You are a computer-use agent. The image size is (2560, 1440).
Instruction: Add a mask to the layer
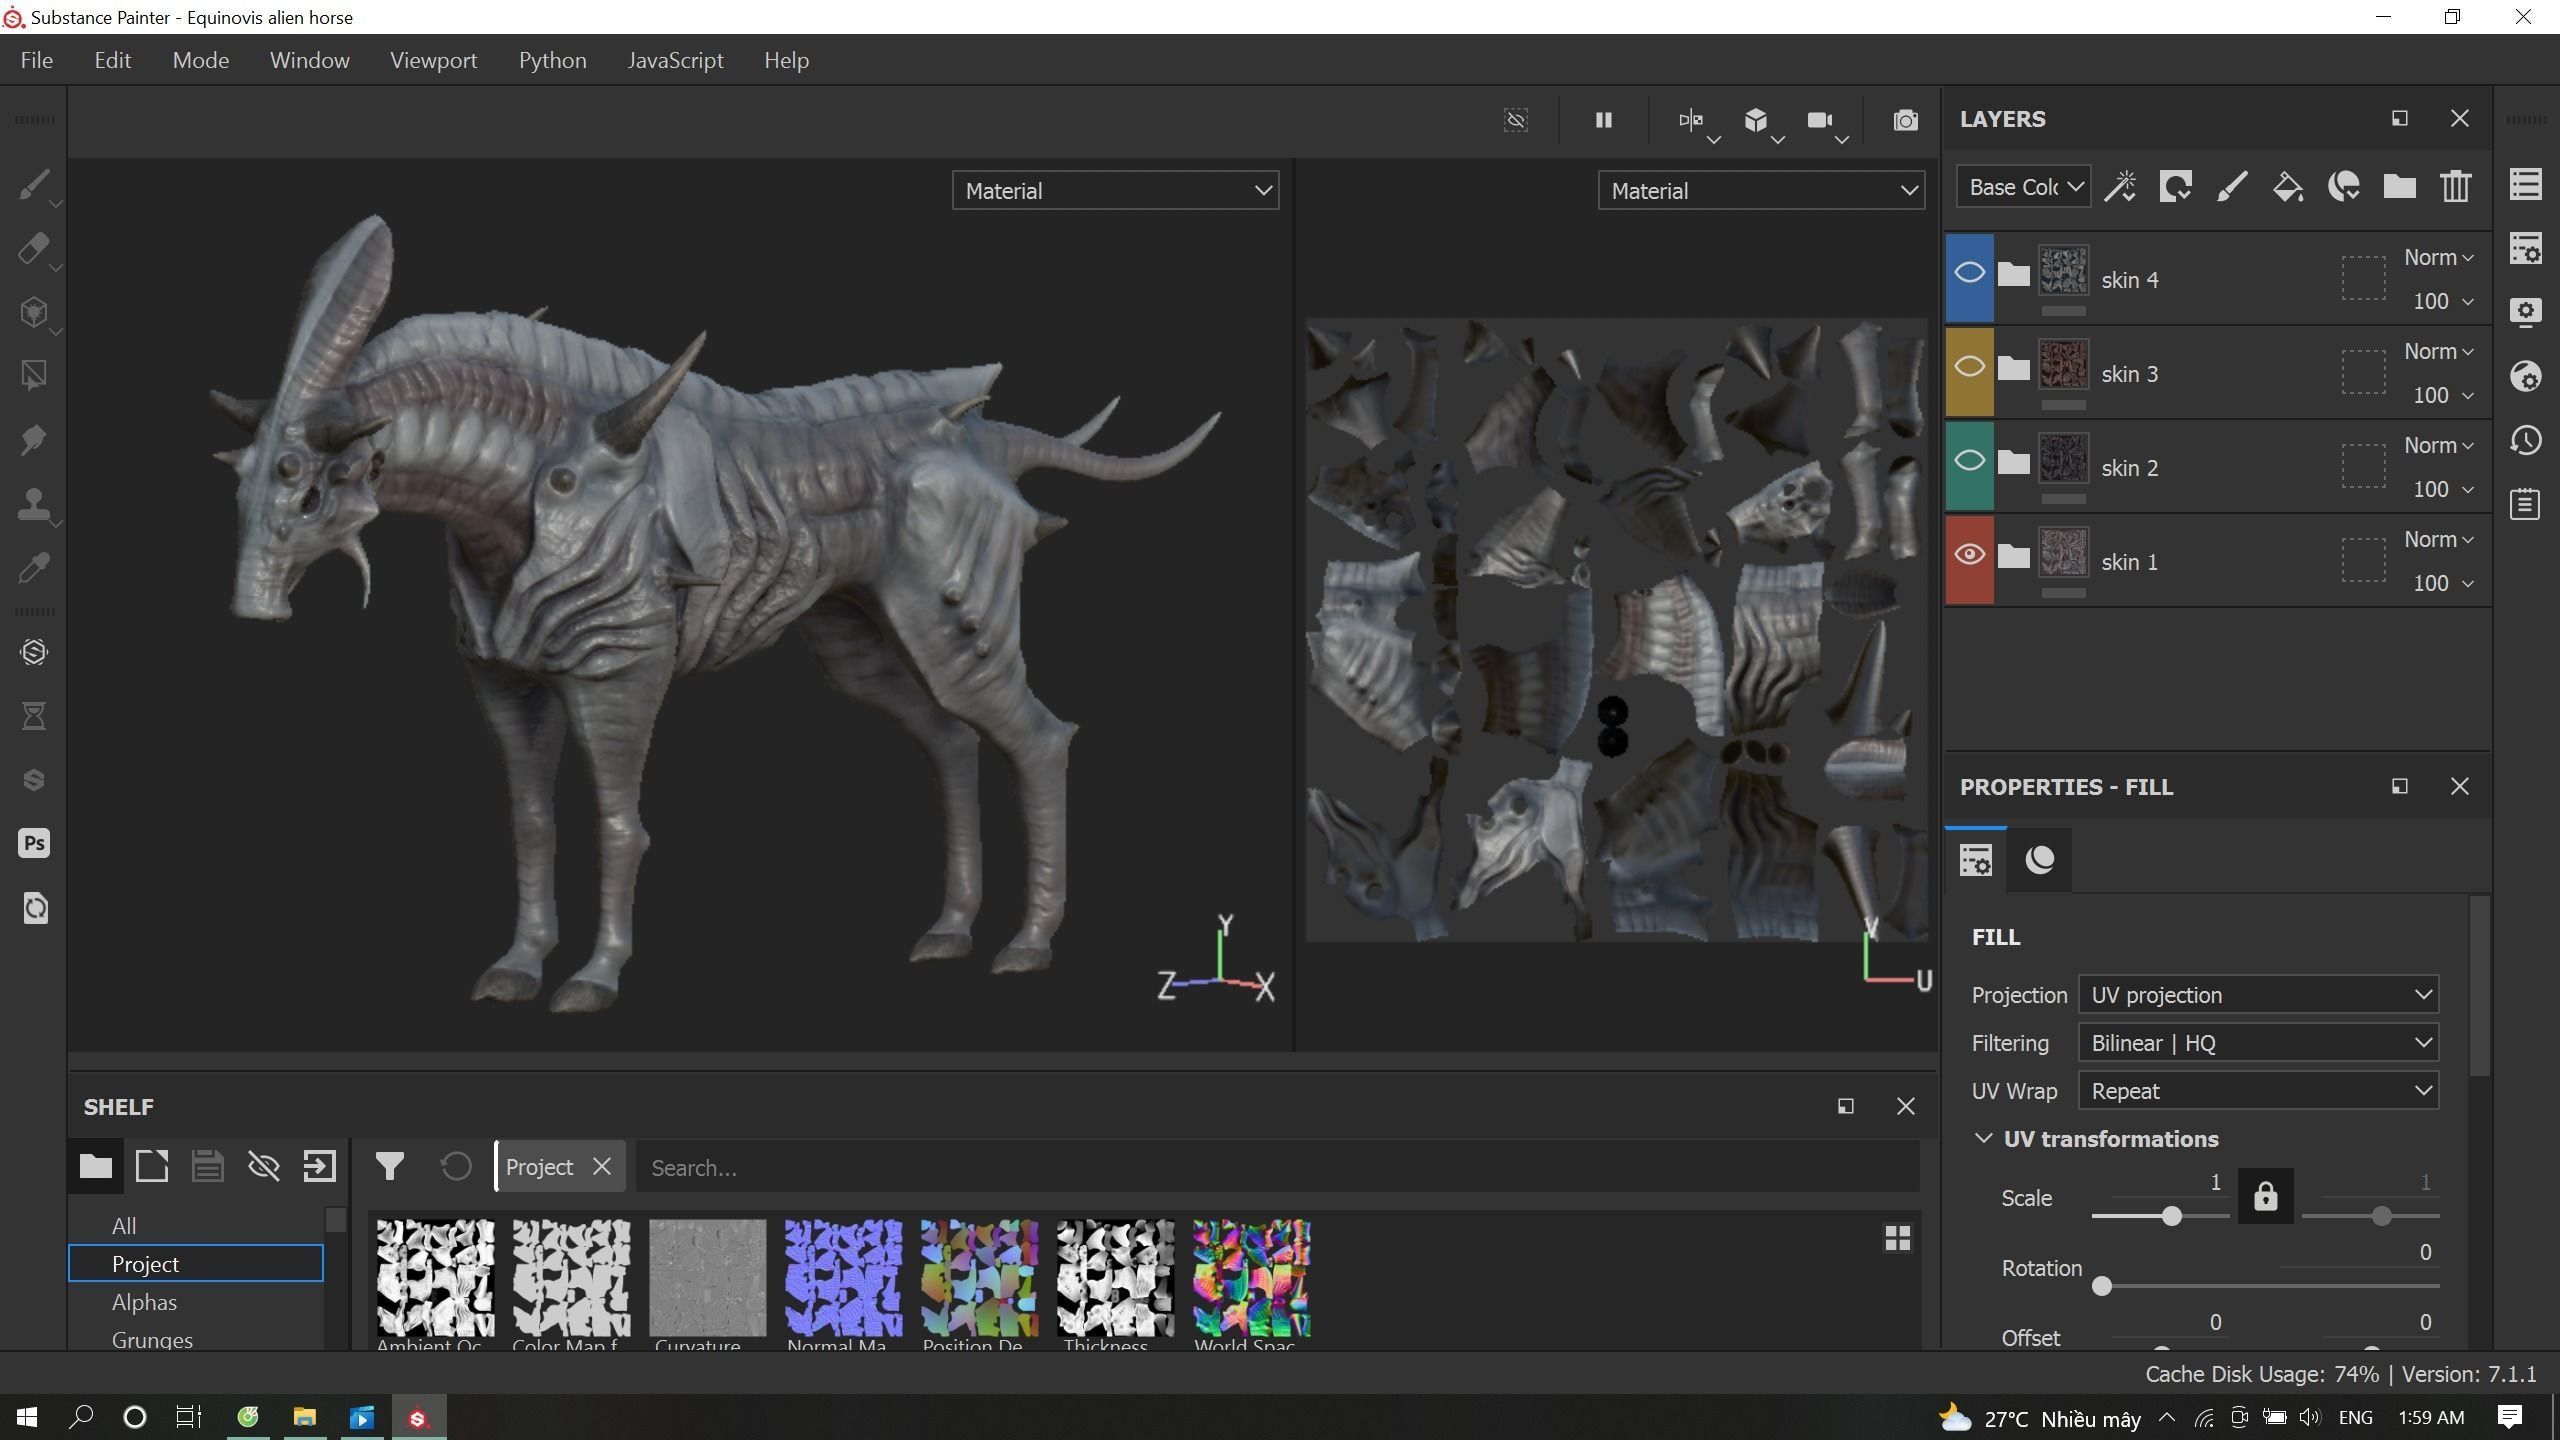pyautogui.click(x=2176, y=187)
